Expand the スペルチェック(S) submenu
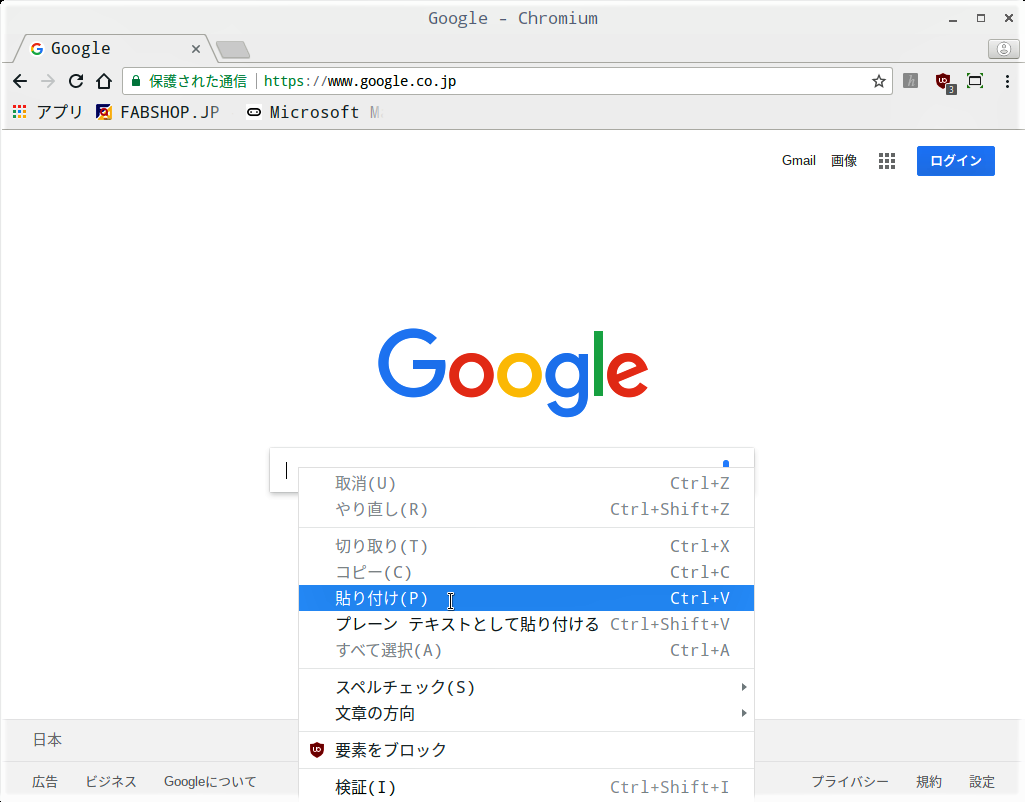Viewport: 1025px width, 802px height. tap(526, 687)
